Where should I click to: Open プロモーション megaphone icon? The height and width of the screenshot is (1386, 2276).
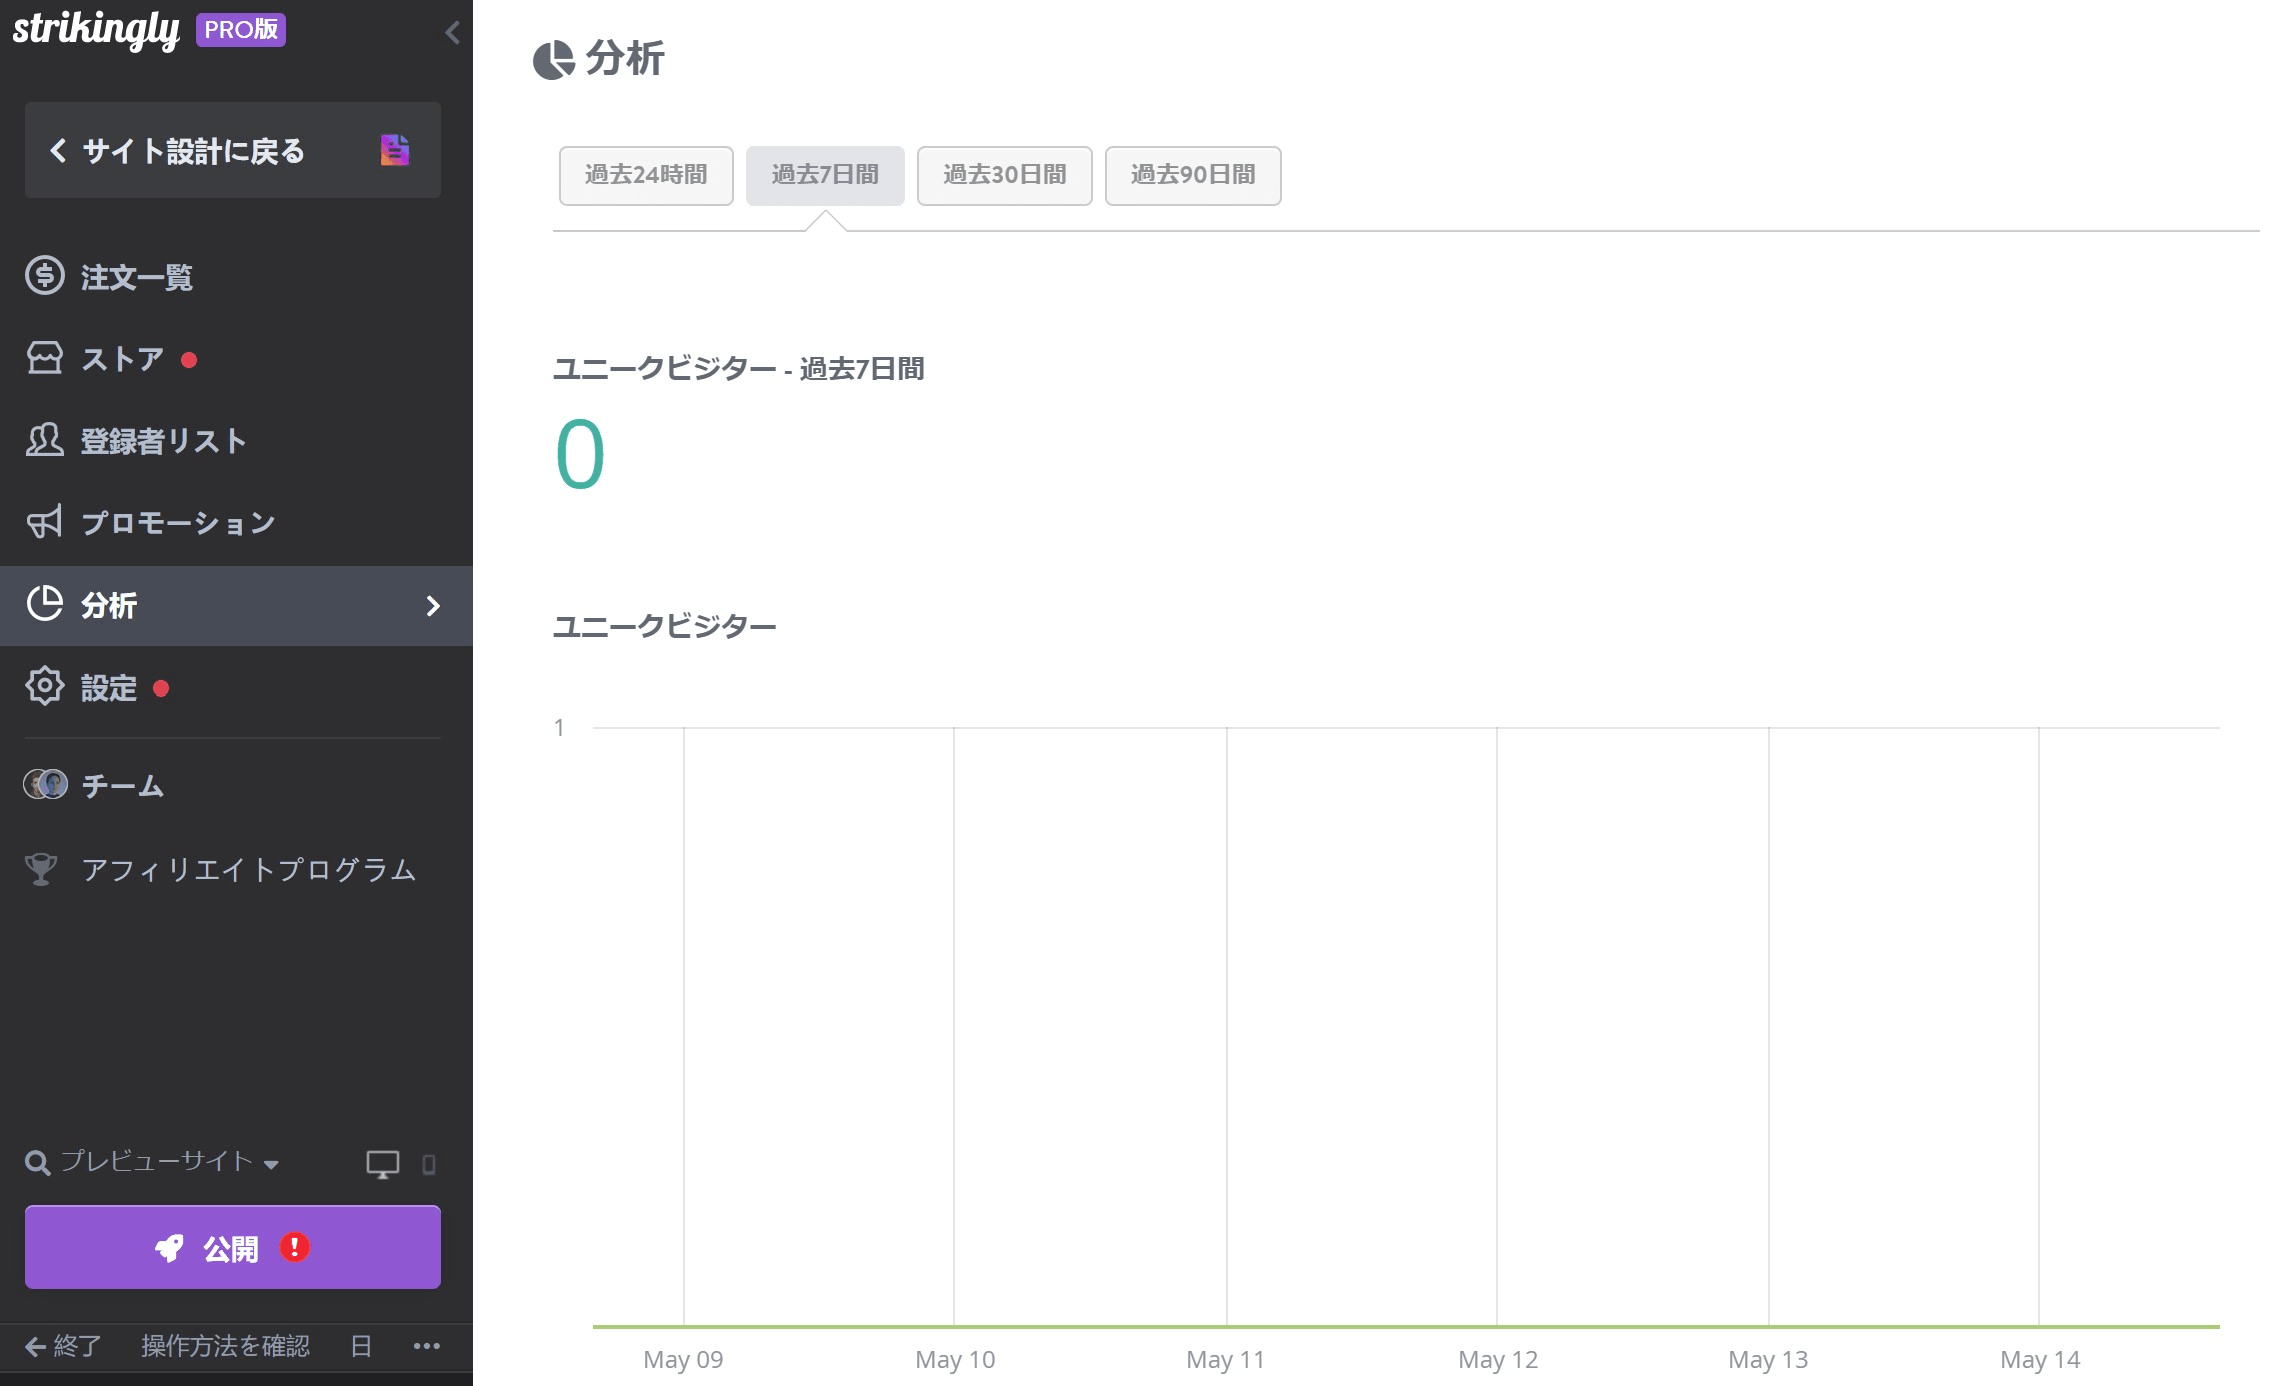[45, 522]
